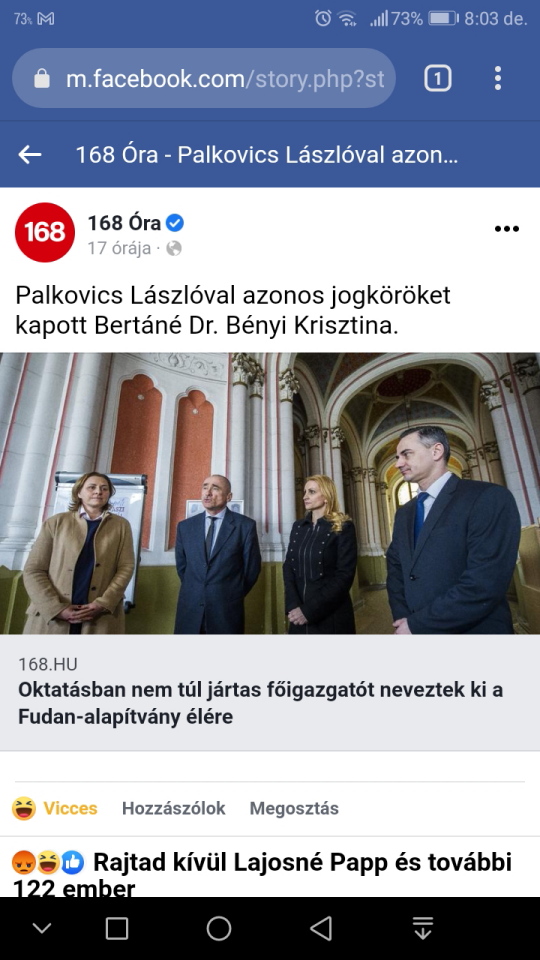The height and width of the screenshot is (960, 540).
Task: Tap the verified badge beside 168 Óra
Action: (175, 223)
